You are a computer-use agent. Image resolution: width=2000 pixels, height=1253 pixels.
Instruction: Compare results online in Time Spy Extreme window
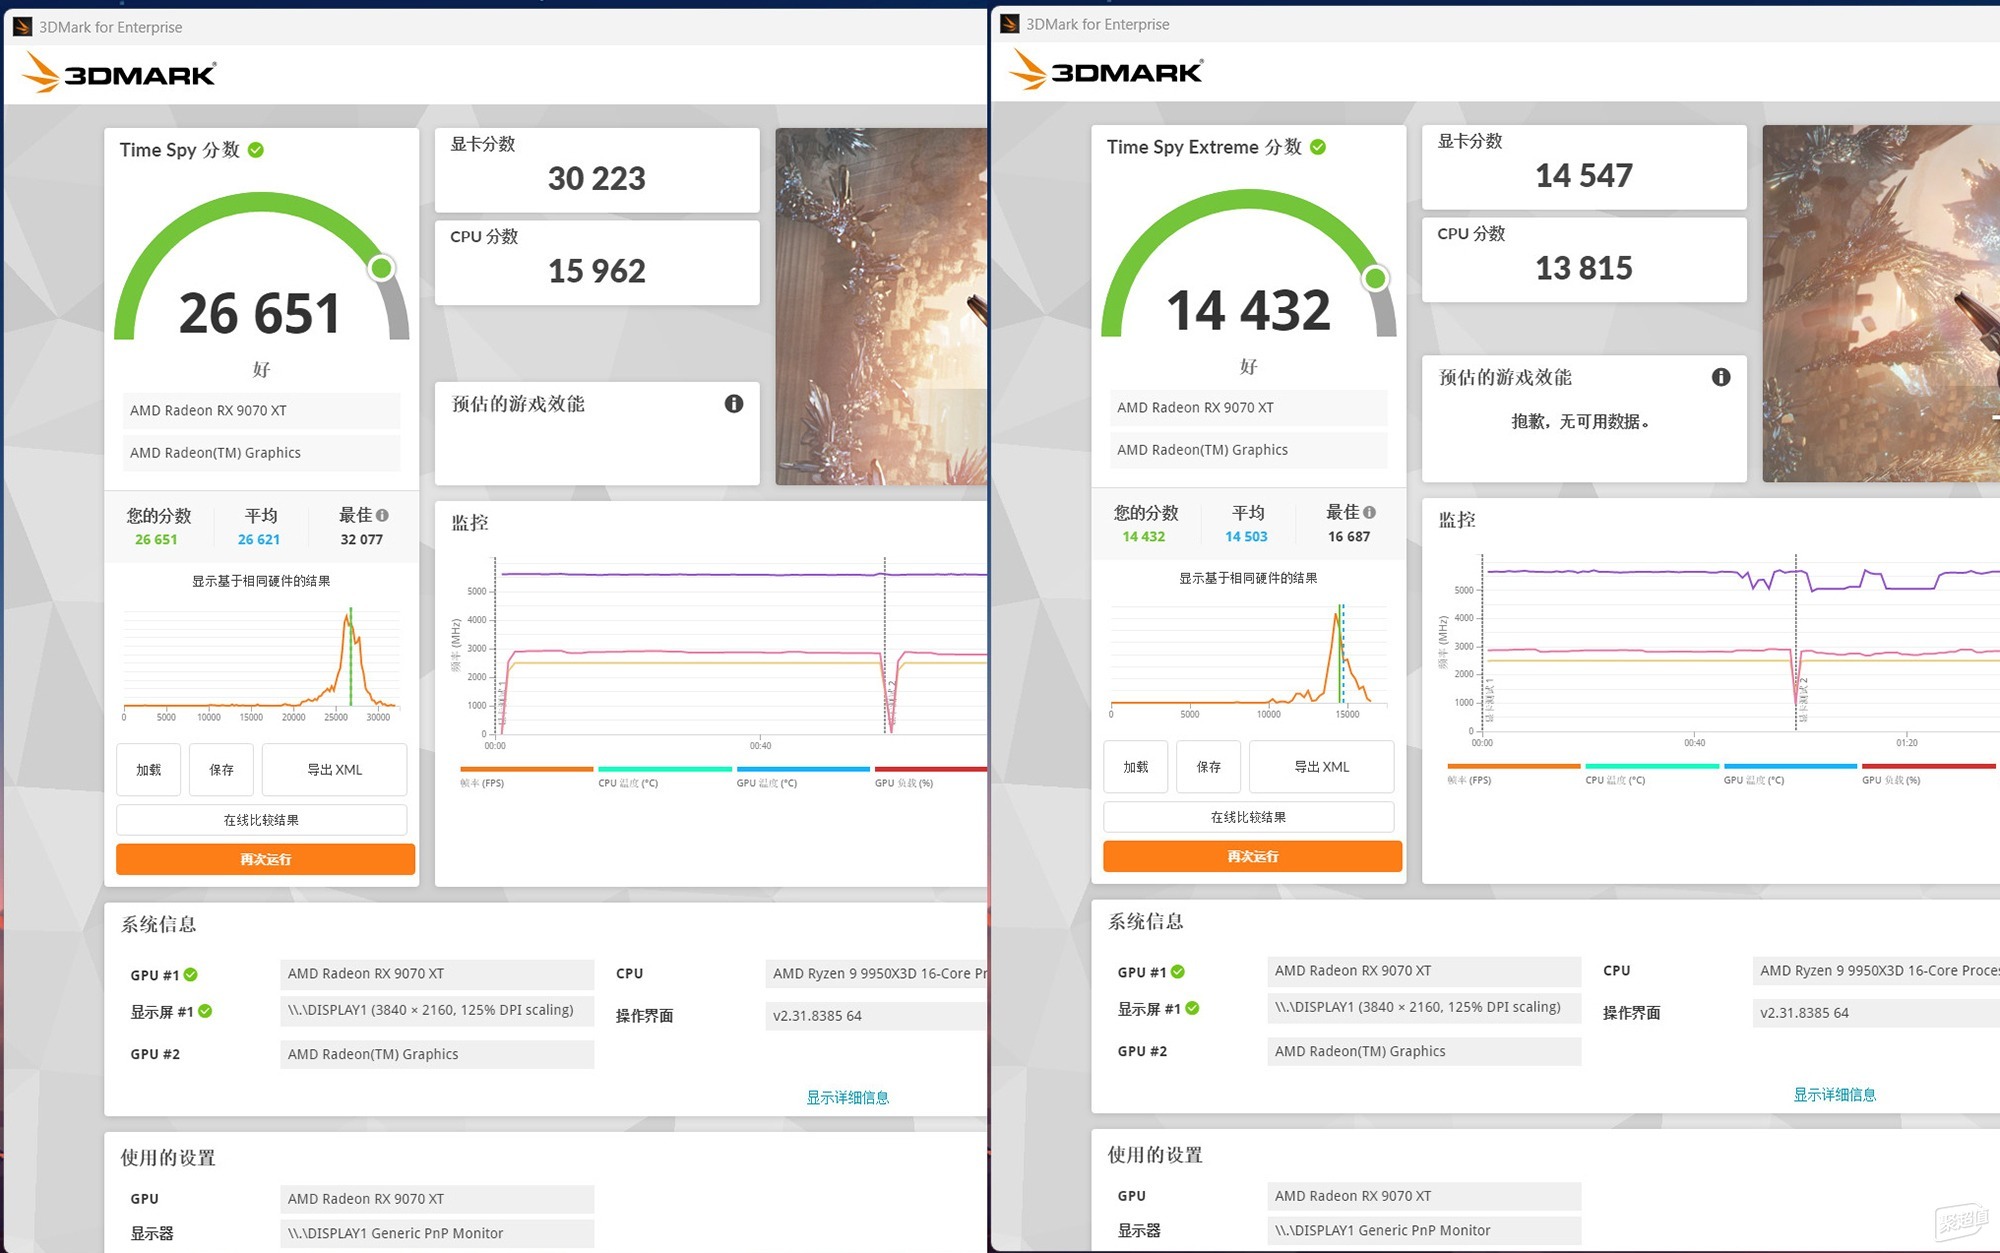point(1248,817)
